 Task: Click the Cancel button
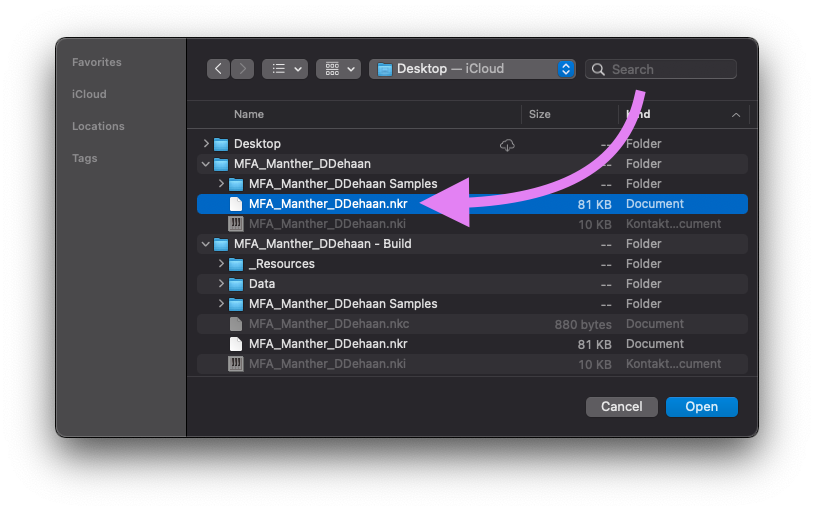point(621,407)
